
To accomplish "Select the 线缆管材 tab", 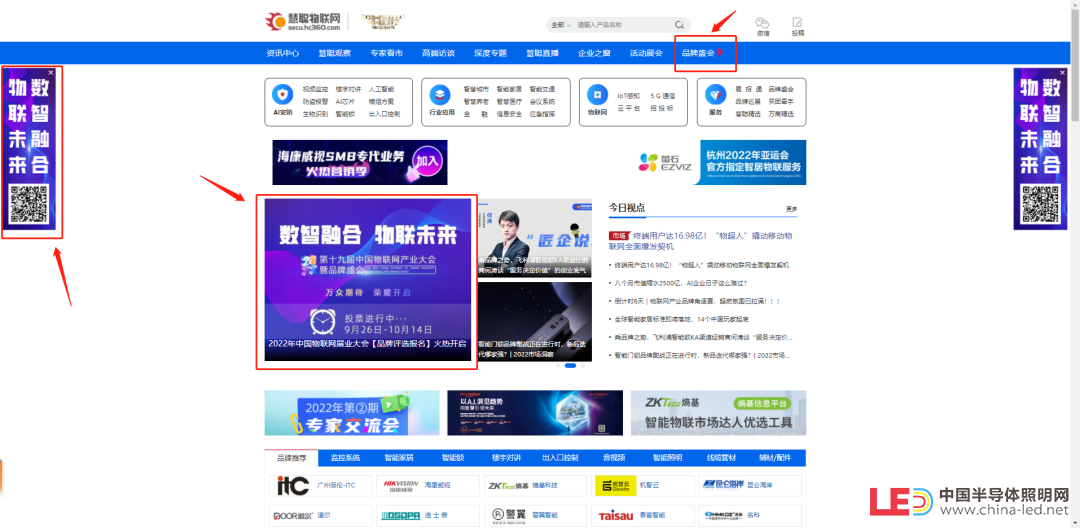I will click(721, 457).
